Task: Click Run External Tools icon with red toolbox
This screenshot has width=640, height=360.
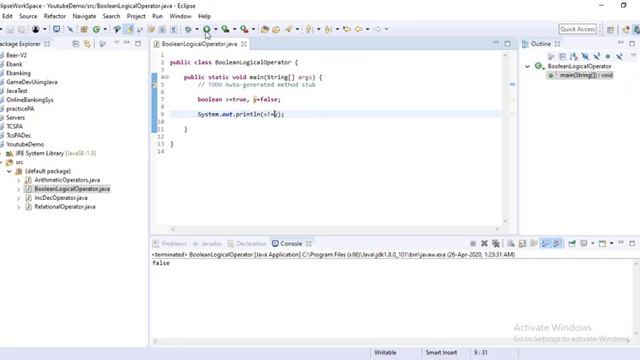Action: tap(244, 29)
